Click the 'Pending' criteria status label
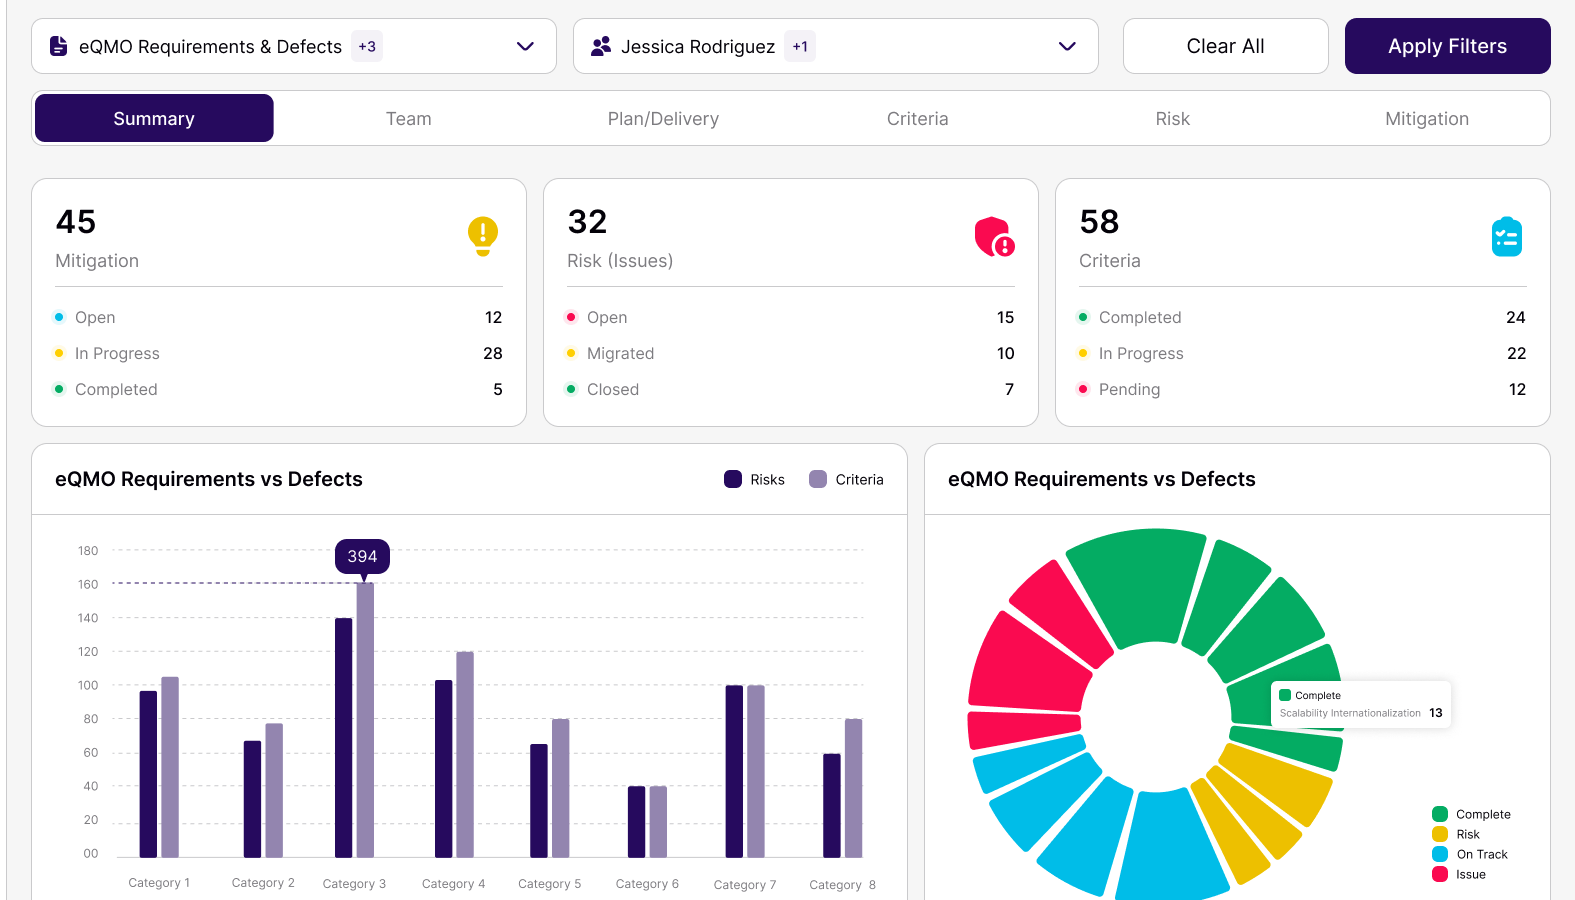The image size is (1575, 900). (1129, 389)
